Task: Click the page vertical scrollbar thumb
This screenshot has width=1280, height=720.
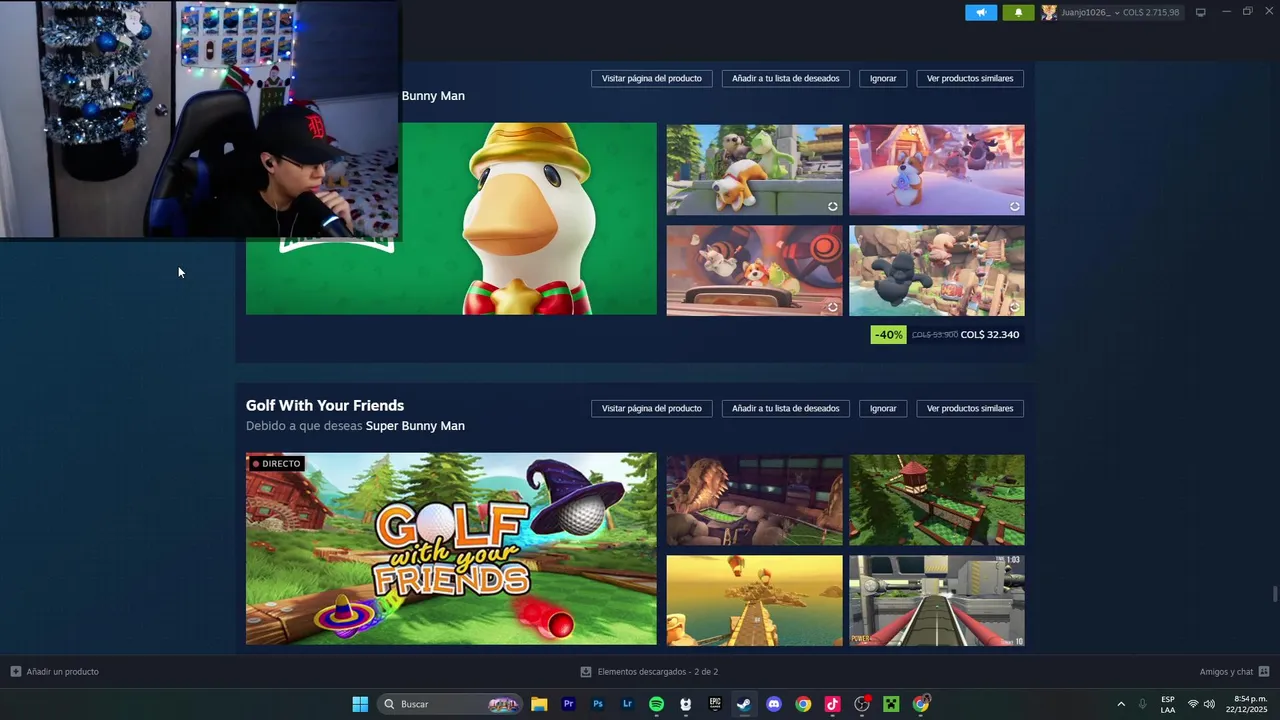Action: coord(1275,594)
